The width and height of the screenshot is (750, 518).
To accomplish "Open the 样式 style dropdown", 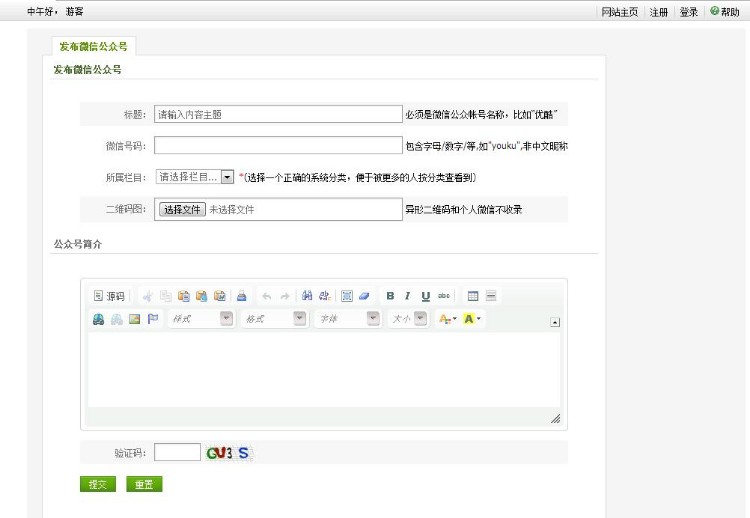I will point(201,319).
